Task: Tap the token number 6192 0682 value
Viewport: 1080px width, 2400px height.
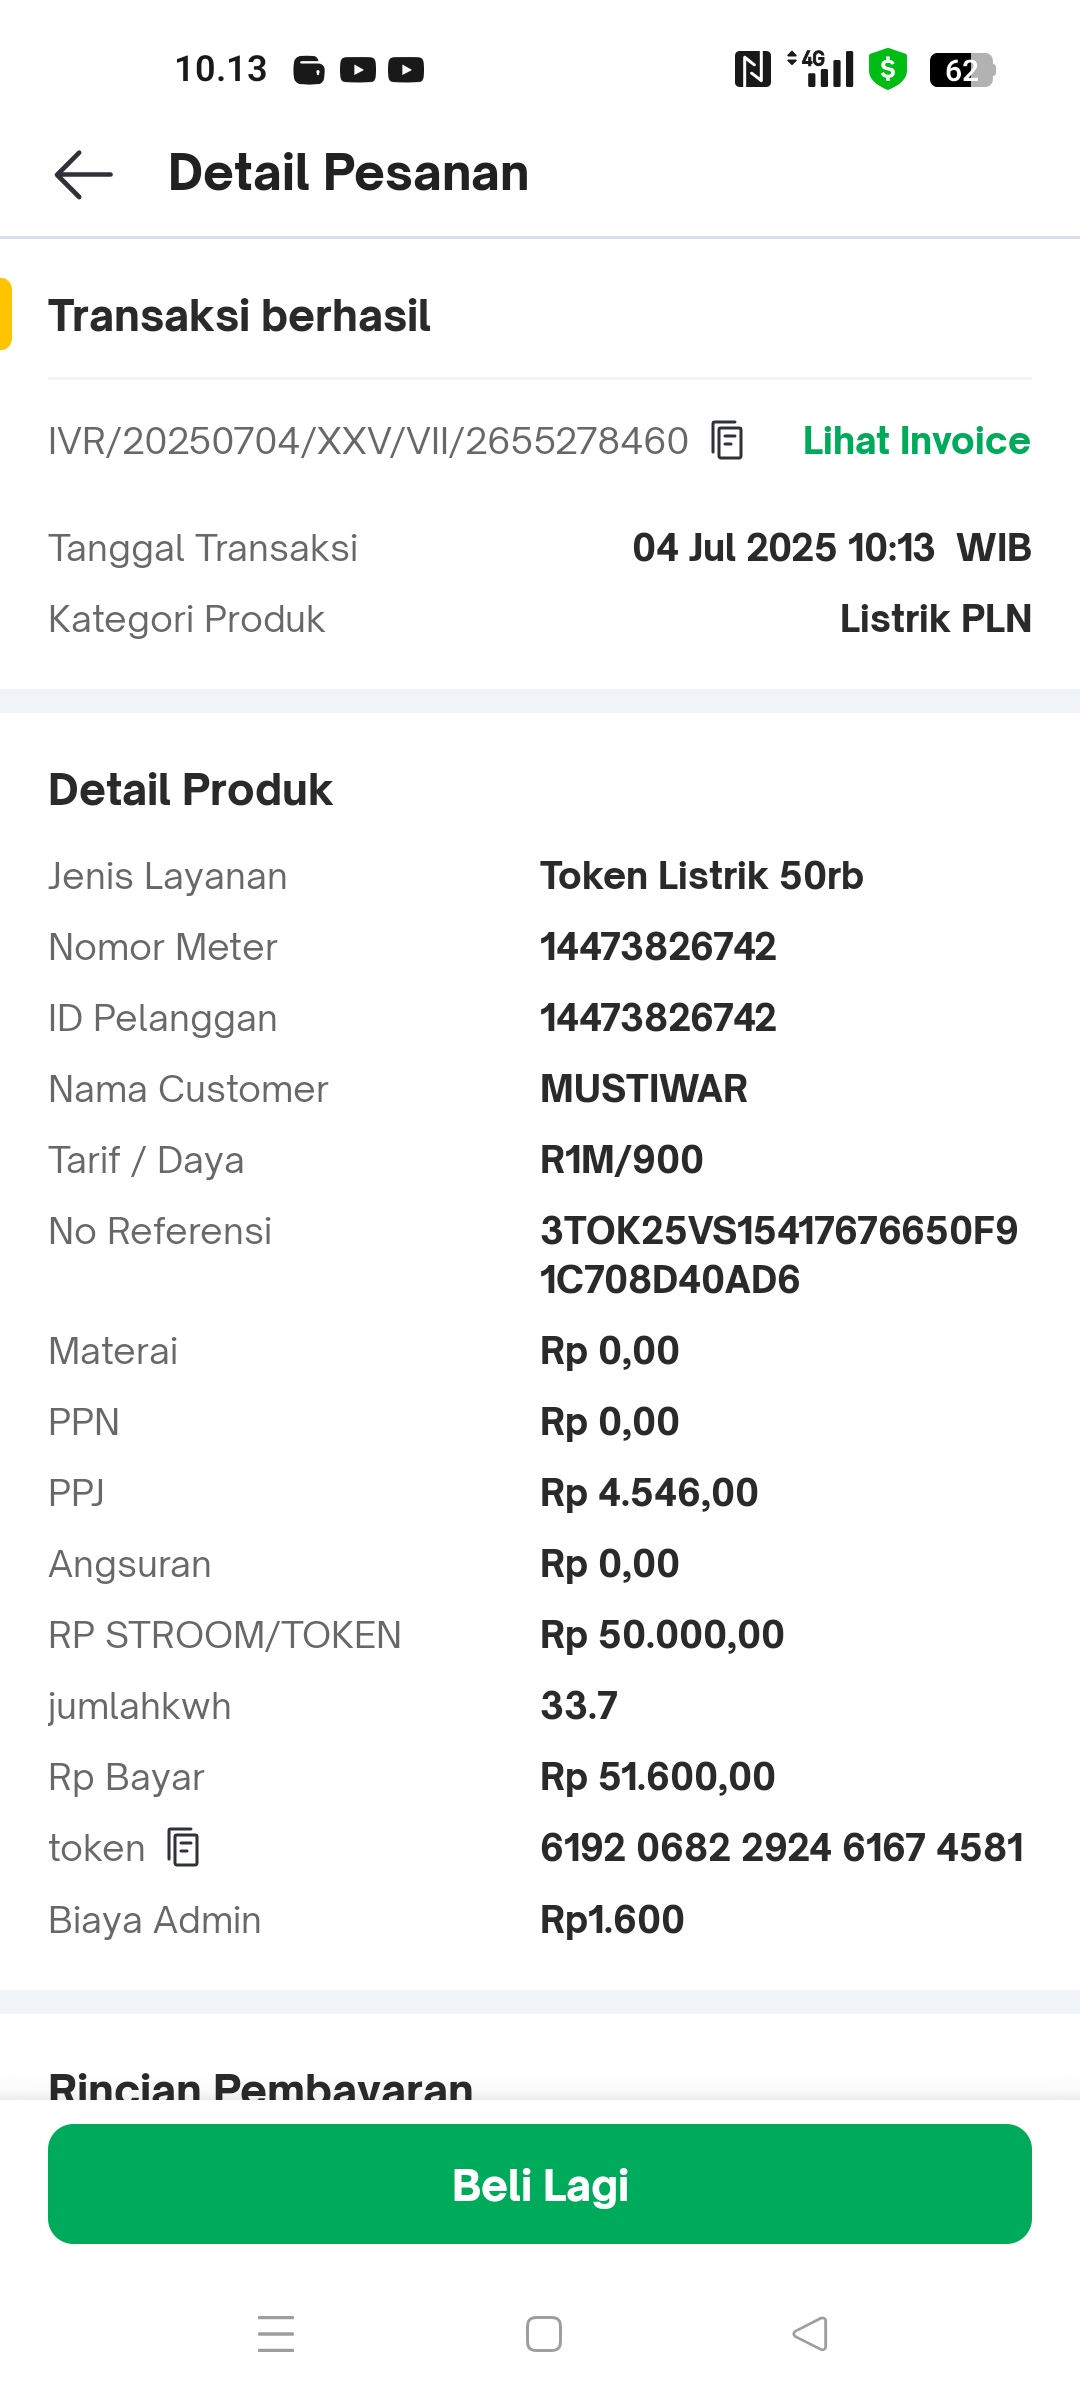Action: point(782,1848)
